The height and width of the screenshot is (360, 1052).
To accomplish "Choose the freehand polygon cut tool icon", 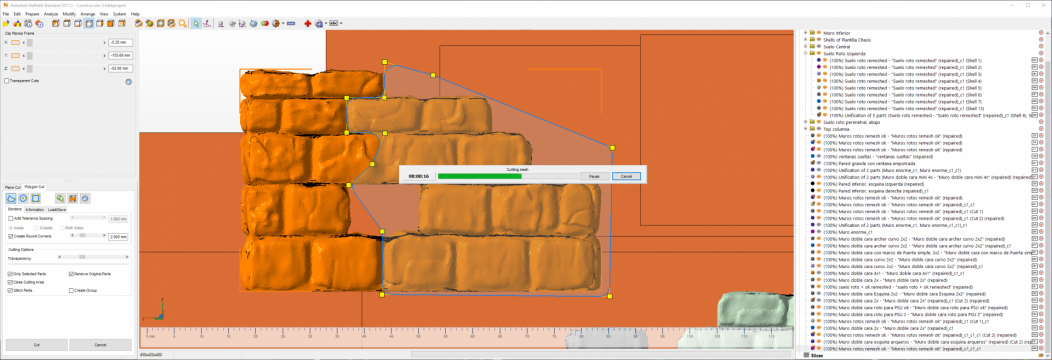I will coord(11,198).
